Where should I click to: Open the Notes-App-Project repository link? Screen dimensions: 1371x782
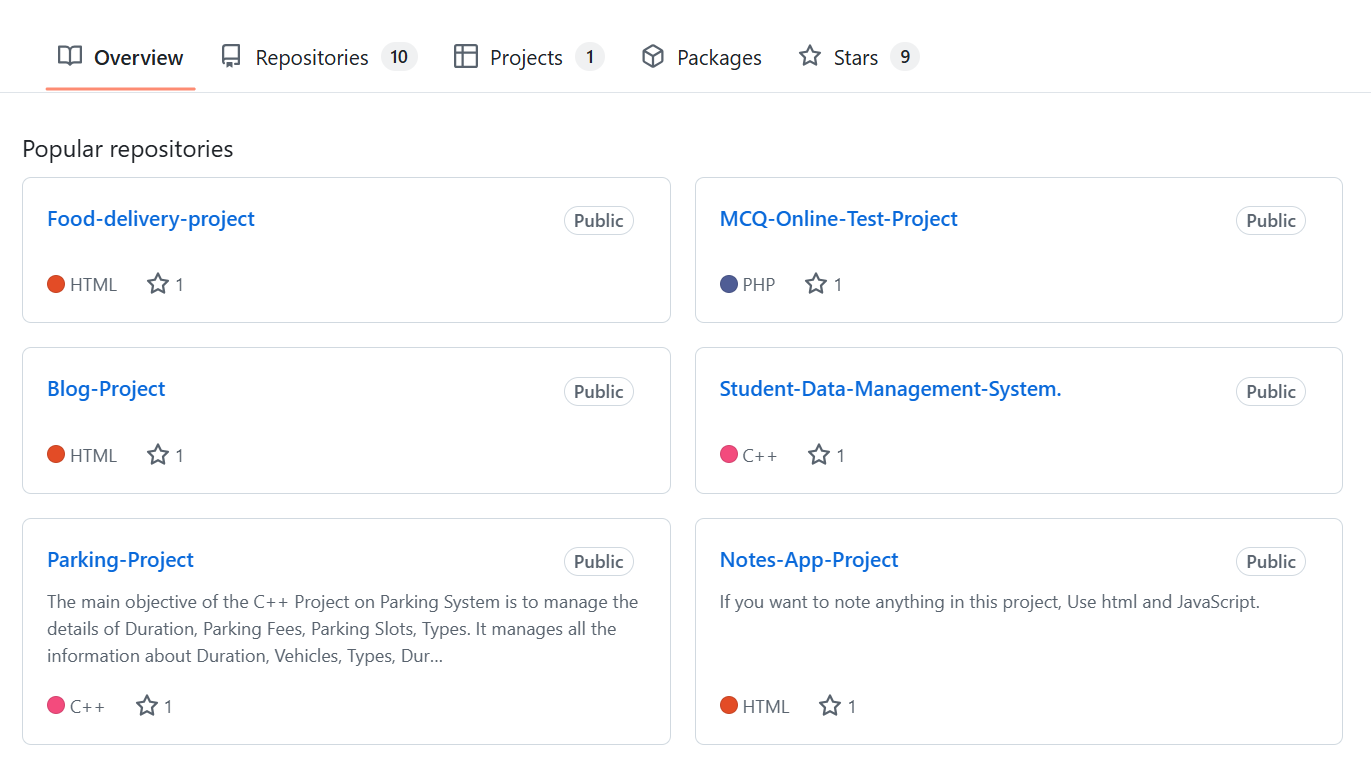coord(809,560)
